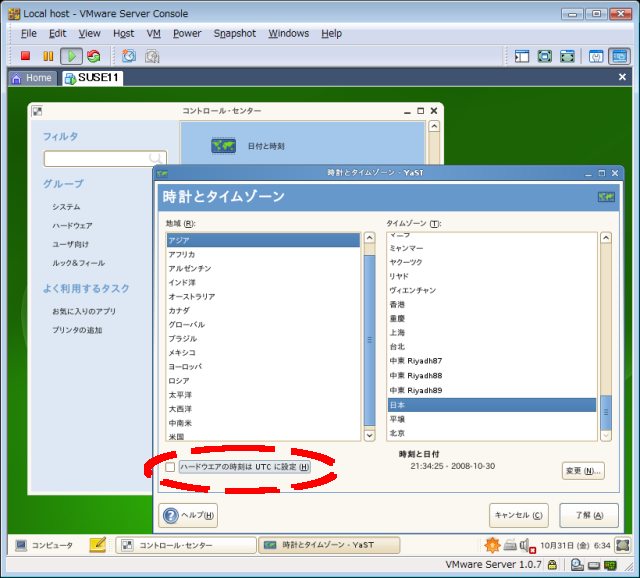This screenshot has width=640, height=578.
Task: Click the Control Center window menu icon
Action: pos(37,111)
